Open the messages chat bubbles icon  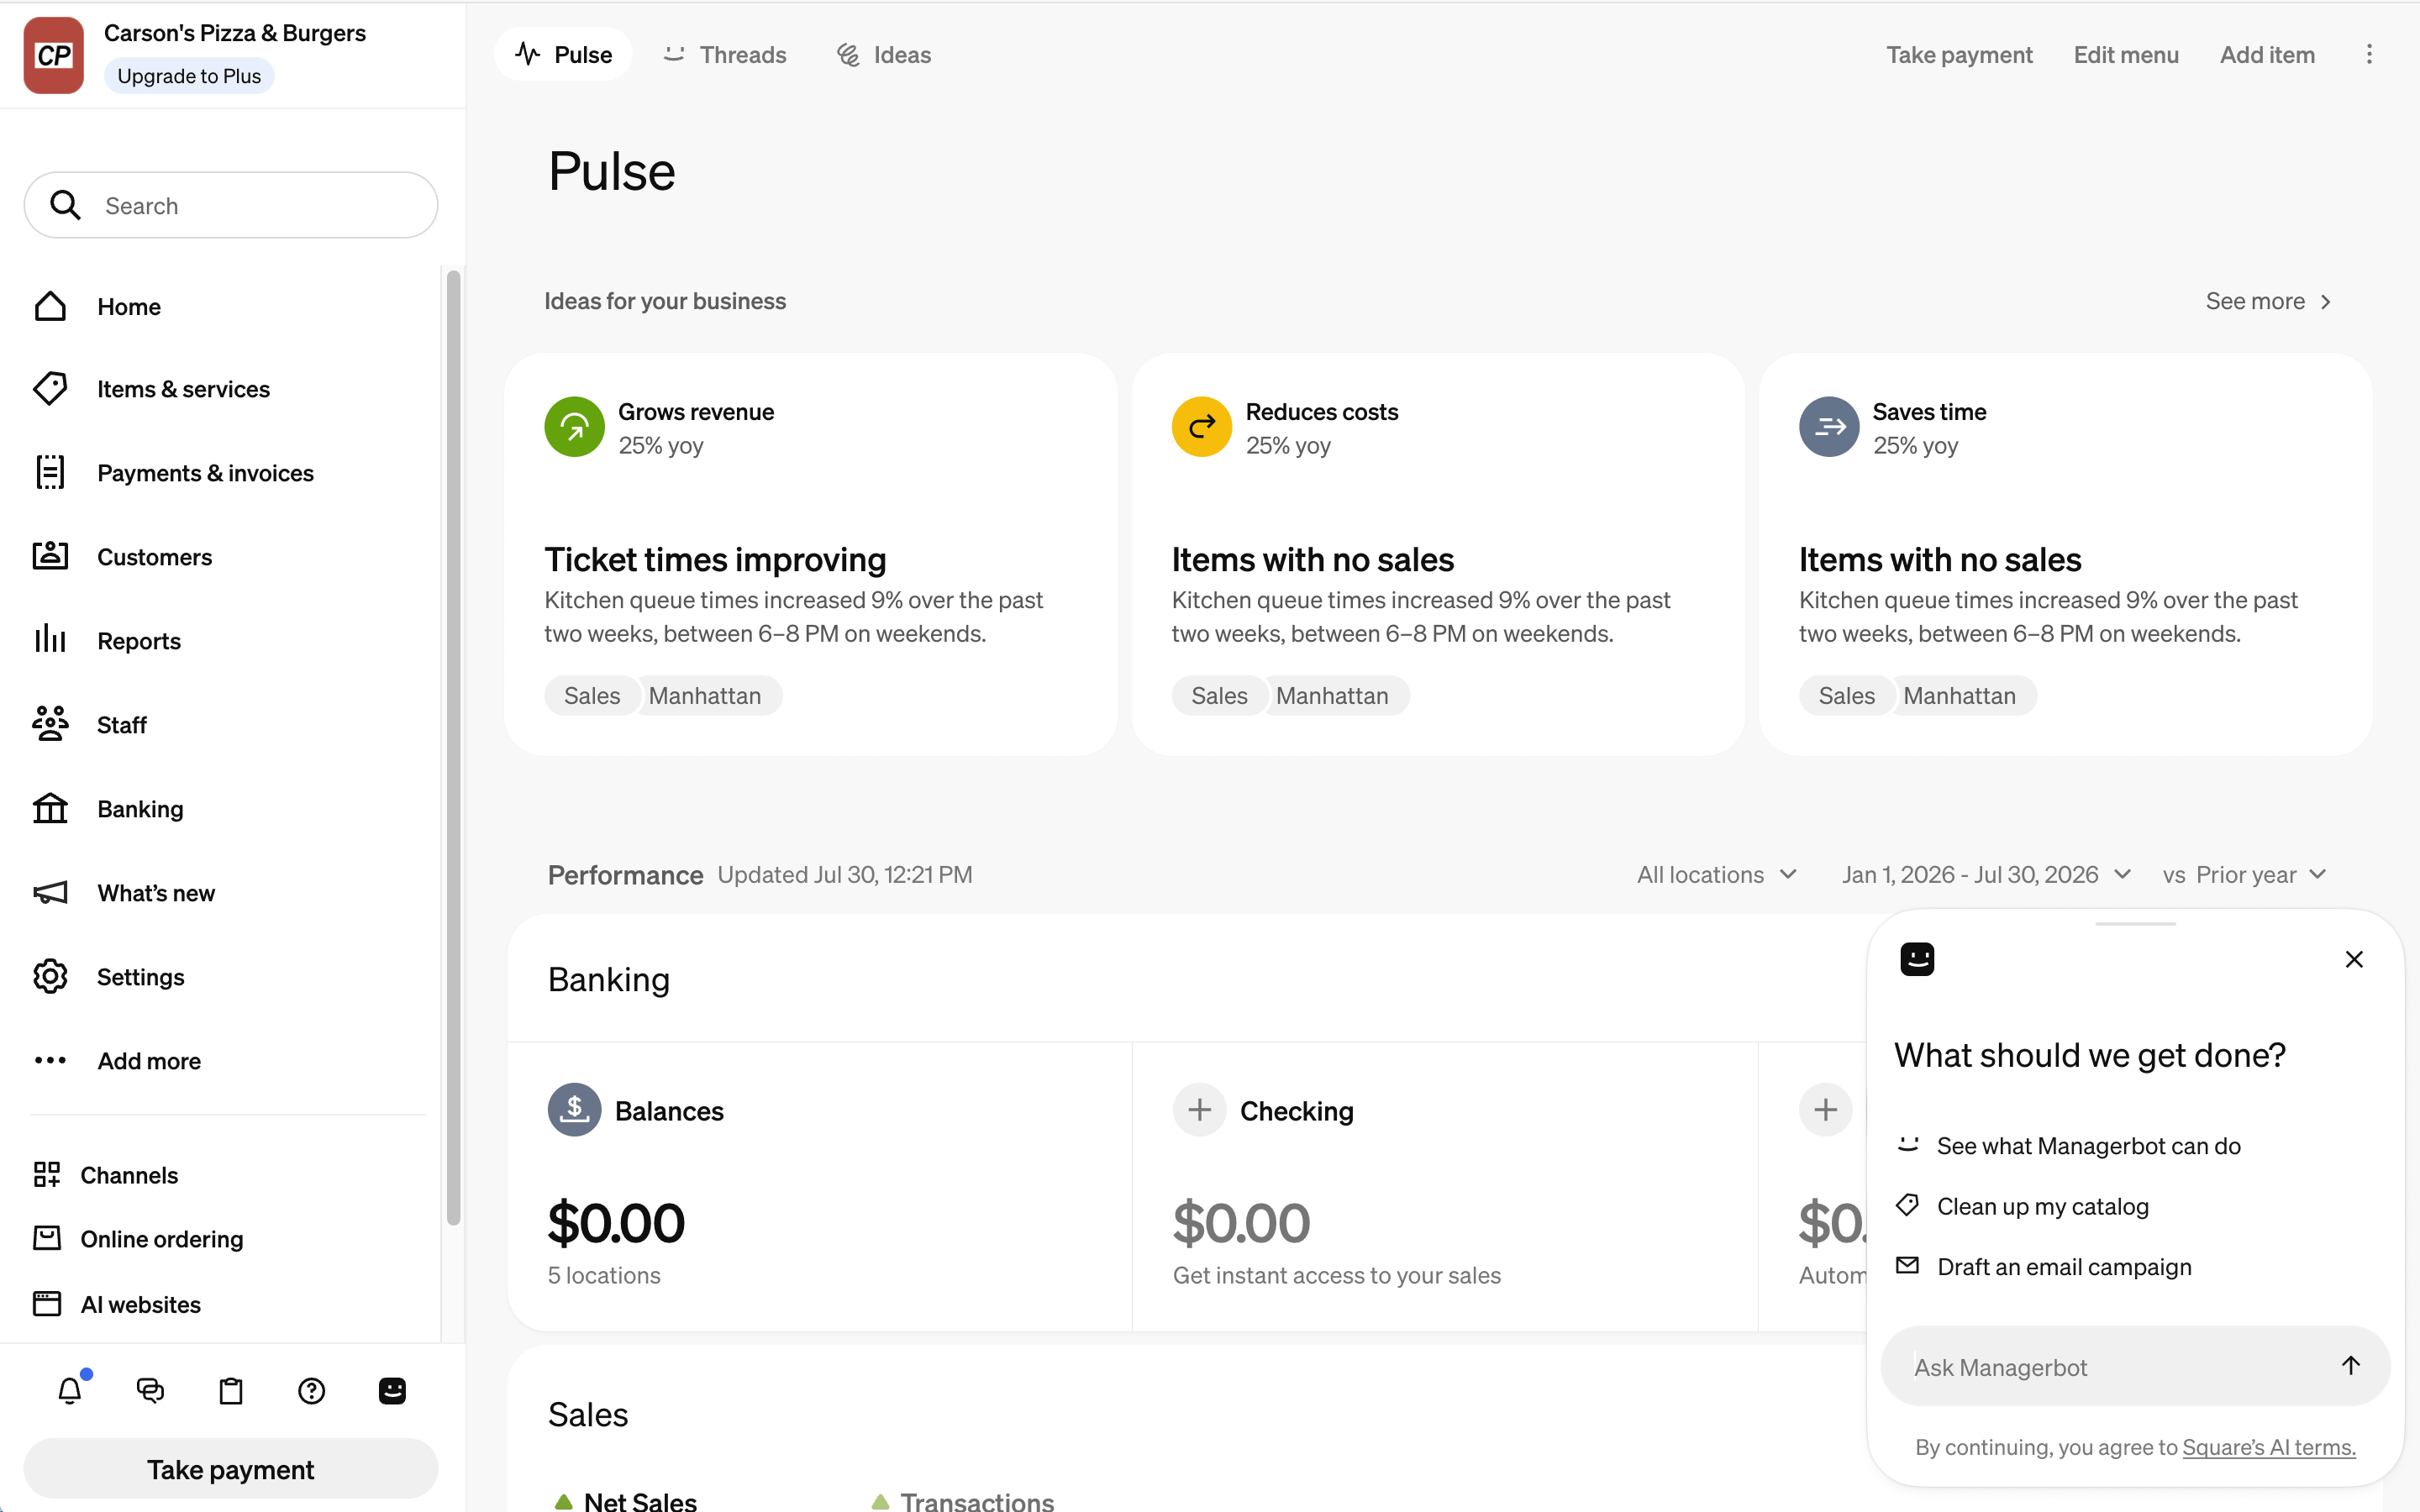(x=150, y=1390)
